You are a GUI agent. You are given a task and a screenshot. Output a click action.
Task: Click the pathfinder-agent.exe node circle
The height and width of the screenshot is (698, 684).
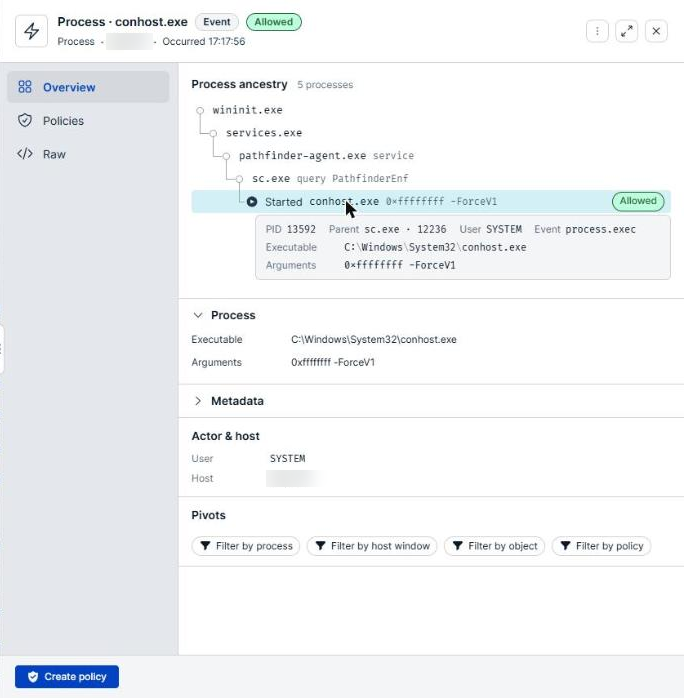point(227,156)
